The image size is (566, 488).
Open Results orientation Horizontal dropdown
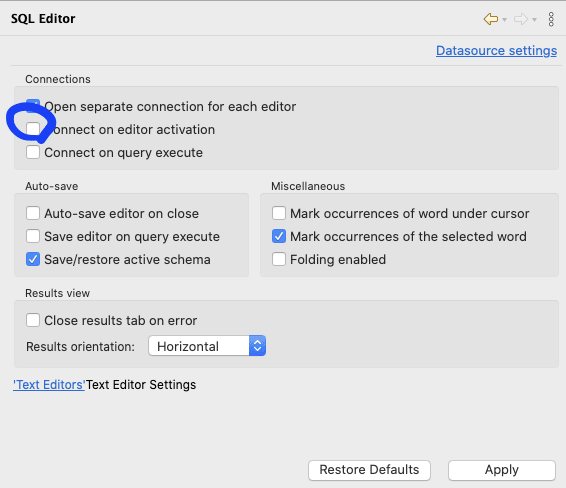pyautogui.click(x=207, y=346)
